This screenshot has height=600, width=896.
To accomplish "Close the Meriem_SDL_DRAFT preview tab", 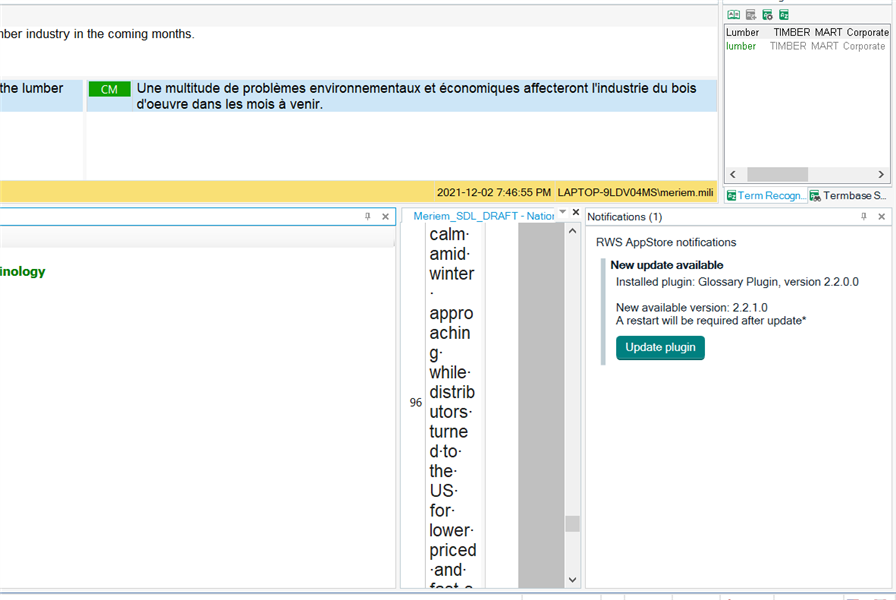I will (576, 212).
